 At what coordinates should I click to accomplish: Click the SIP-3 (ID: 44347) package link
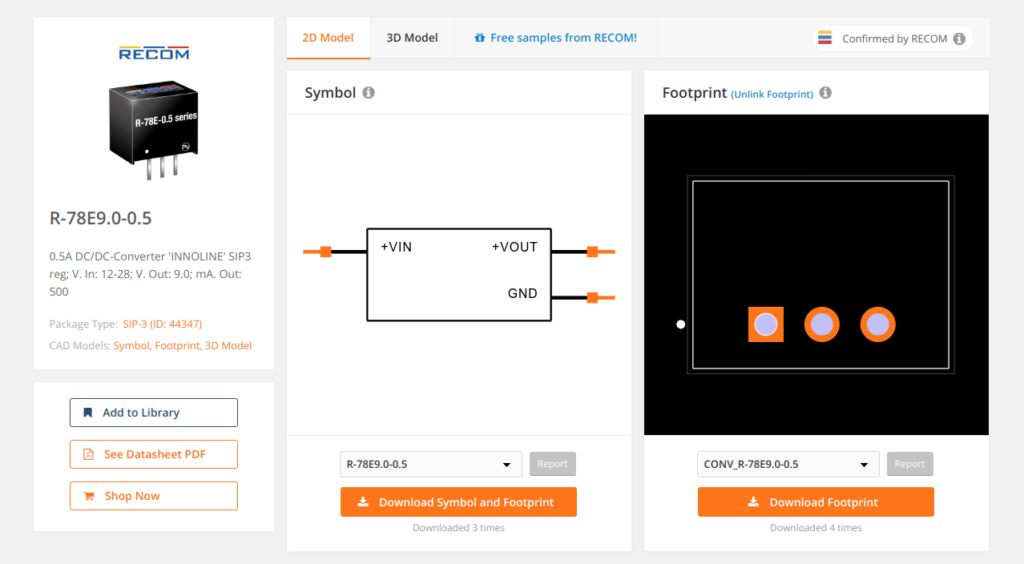[x=163, y=324]
